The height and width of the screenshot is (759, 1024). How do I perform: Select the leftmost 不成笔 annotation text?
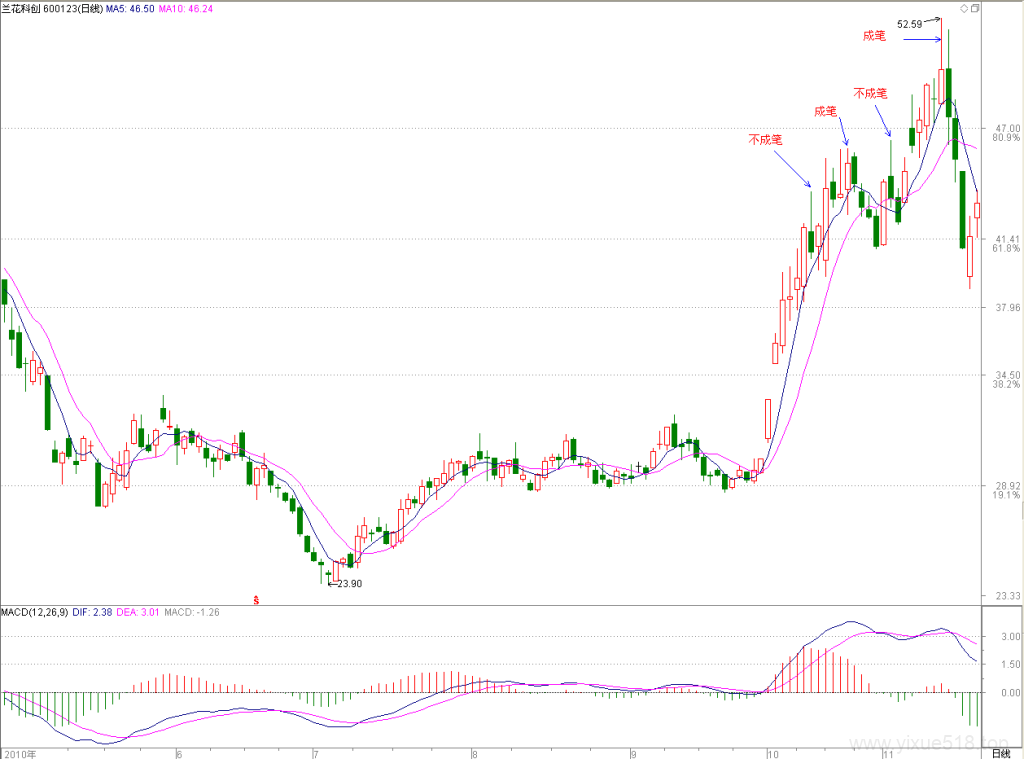tap(765, 139)
